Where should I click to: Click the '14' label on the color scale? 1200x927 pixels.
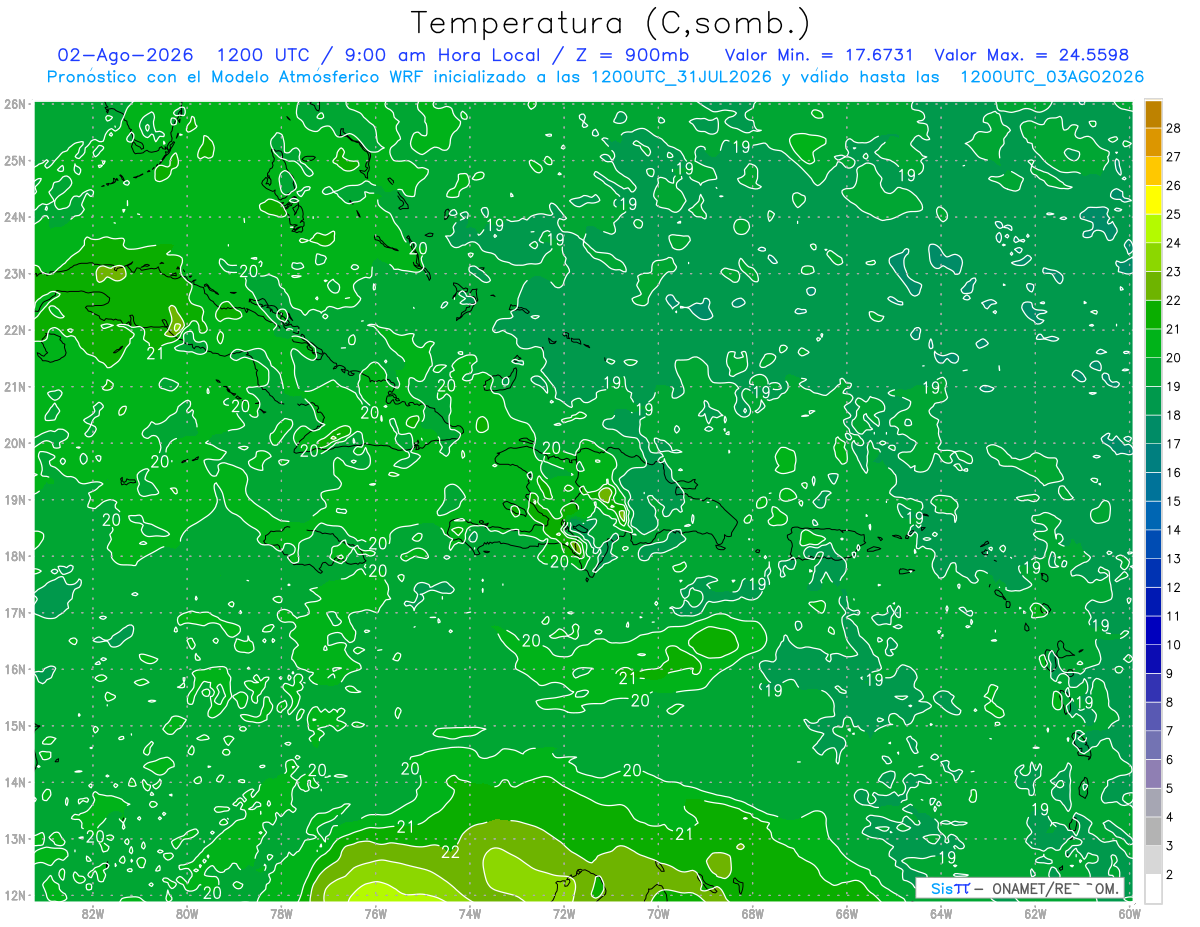tap(1173, 530)
